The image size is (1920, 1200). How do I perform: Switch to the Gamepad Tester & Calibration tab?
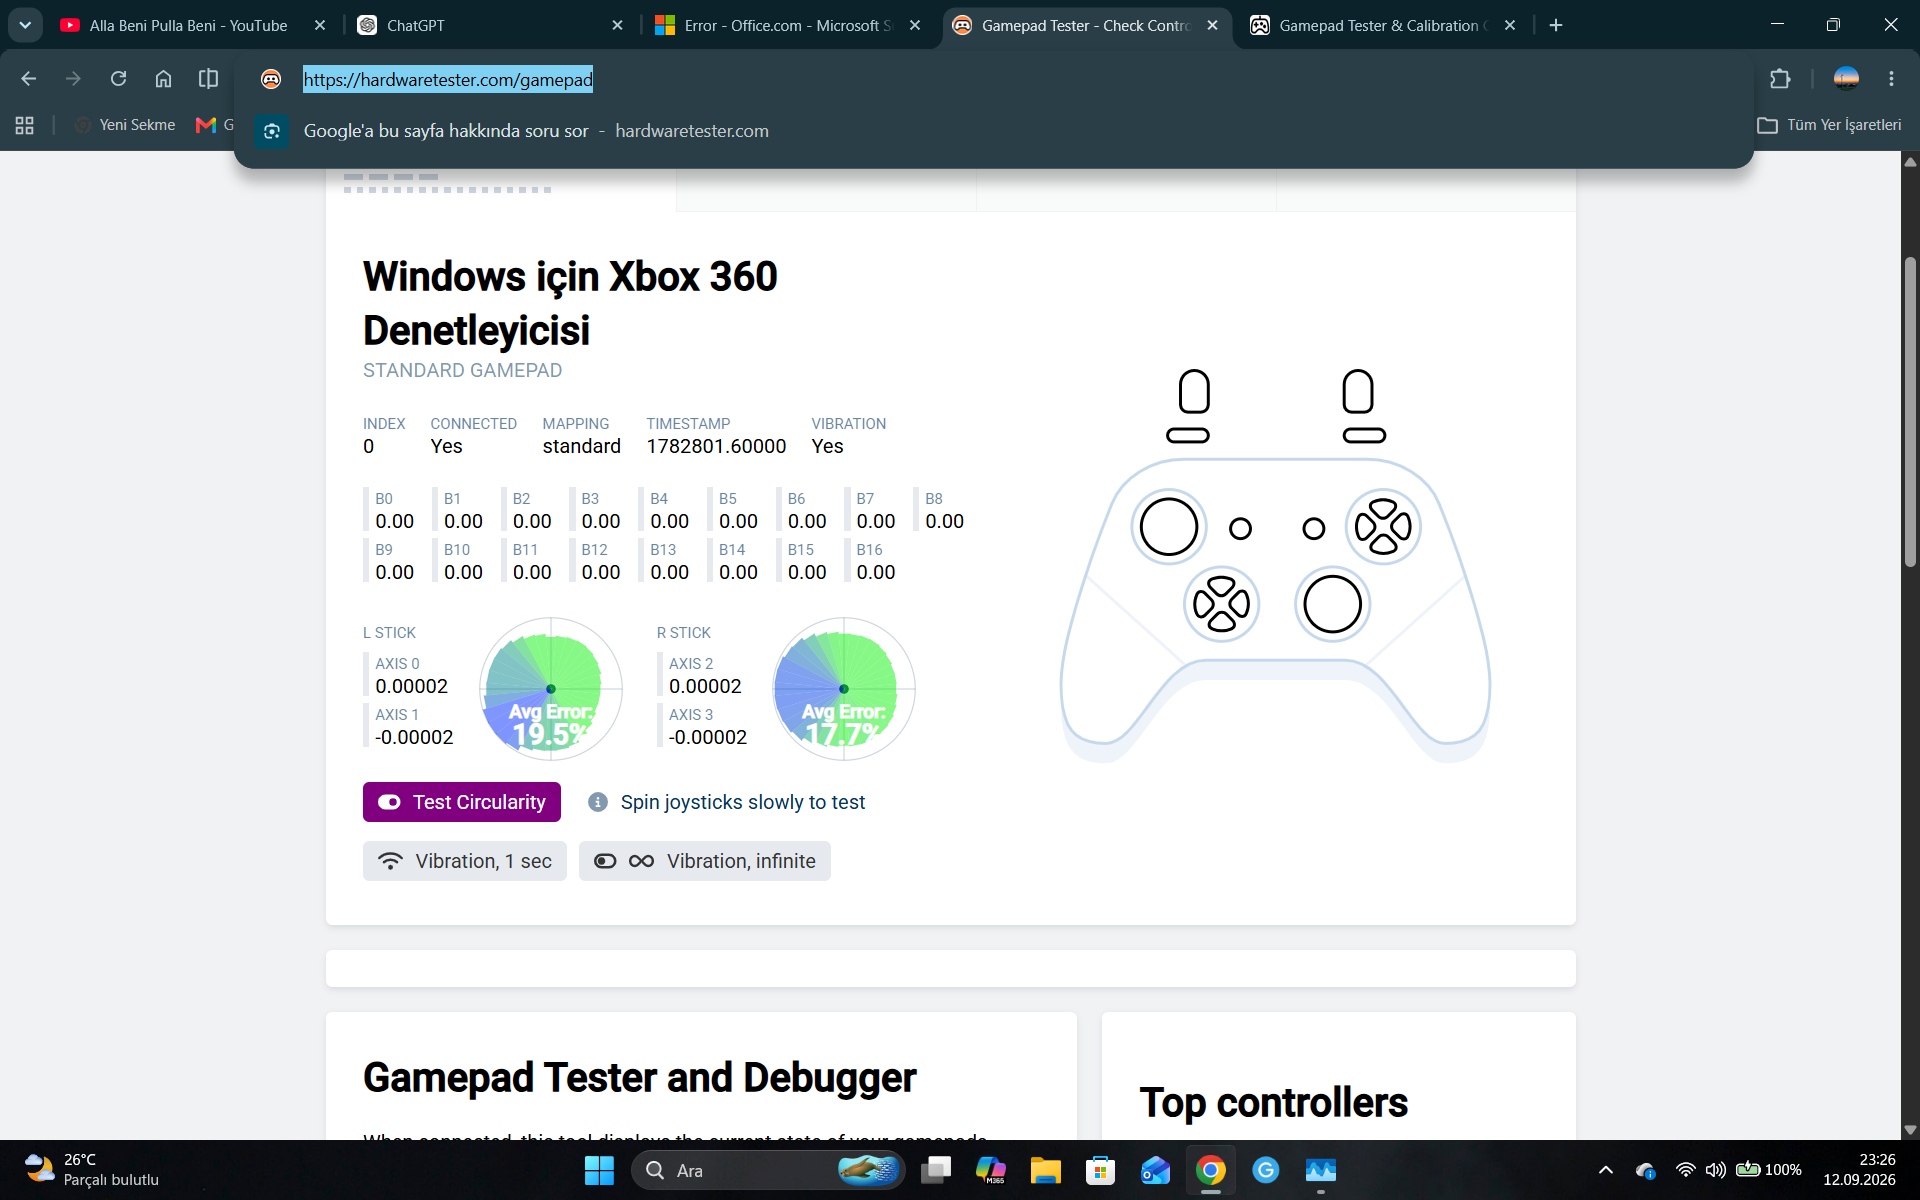pyautogui.click(x=1383, y=25)
